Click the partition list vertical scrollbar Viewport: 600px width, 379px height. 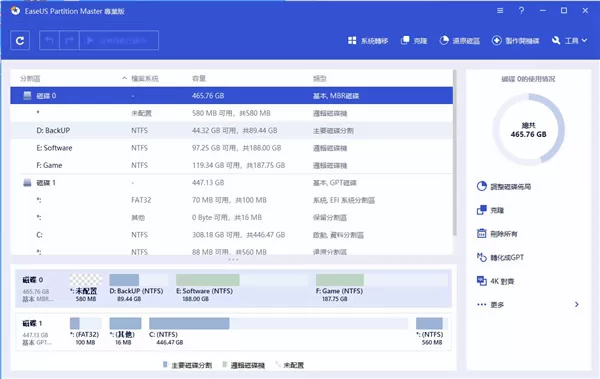click(455, 153)
